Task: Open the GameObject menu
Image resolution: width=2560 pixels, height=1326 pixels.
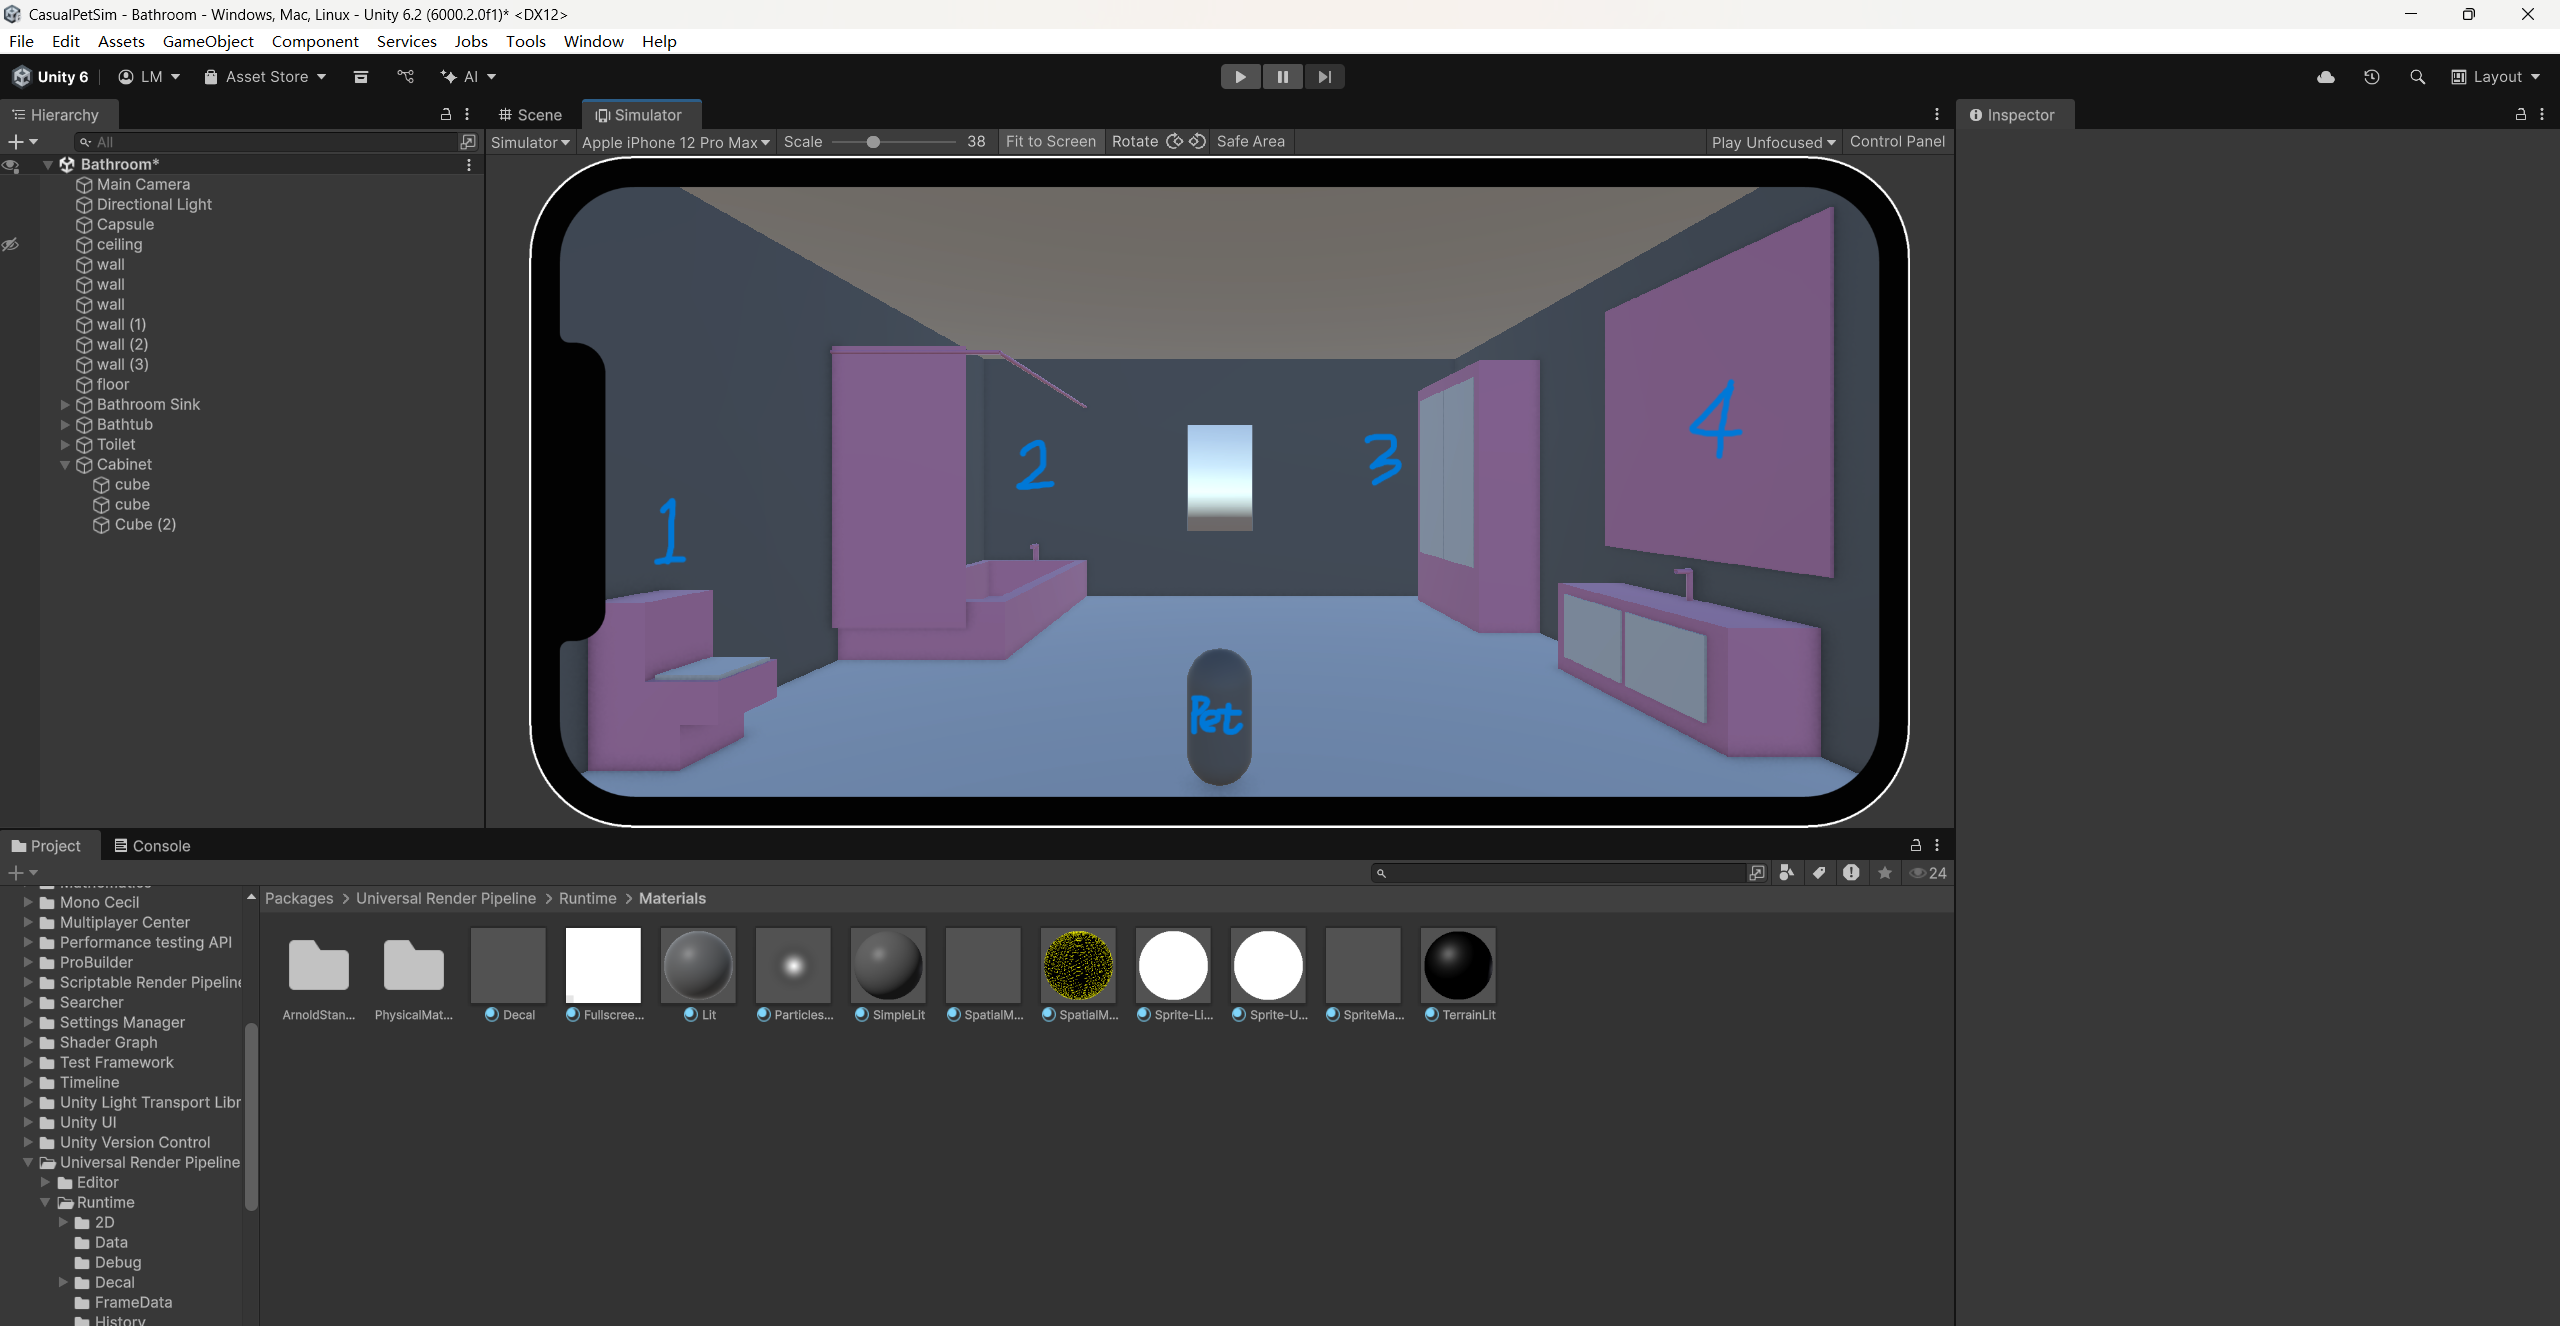Action: click(x=208, y=41)
